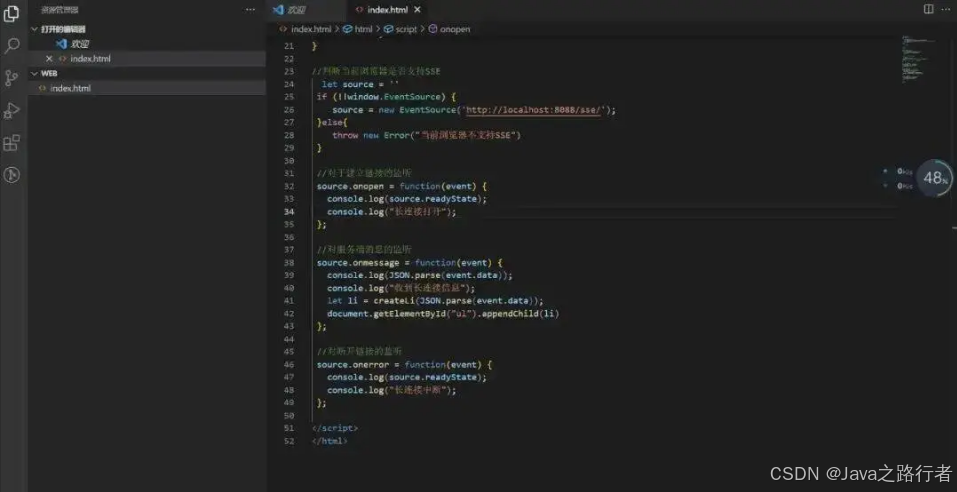Open the Explorer view in activity bar
Viewport: 957px width, 492px height.
(x=12, y=13)
